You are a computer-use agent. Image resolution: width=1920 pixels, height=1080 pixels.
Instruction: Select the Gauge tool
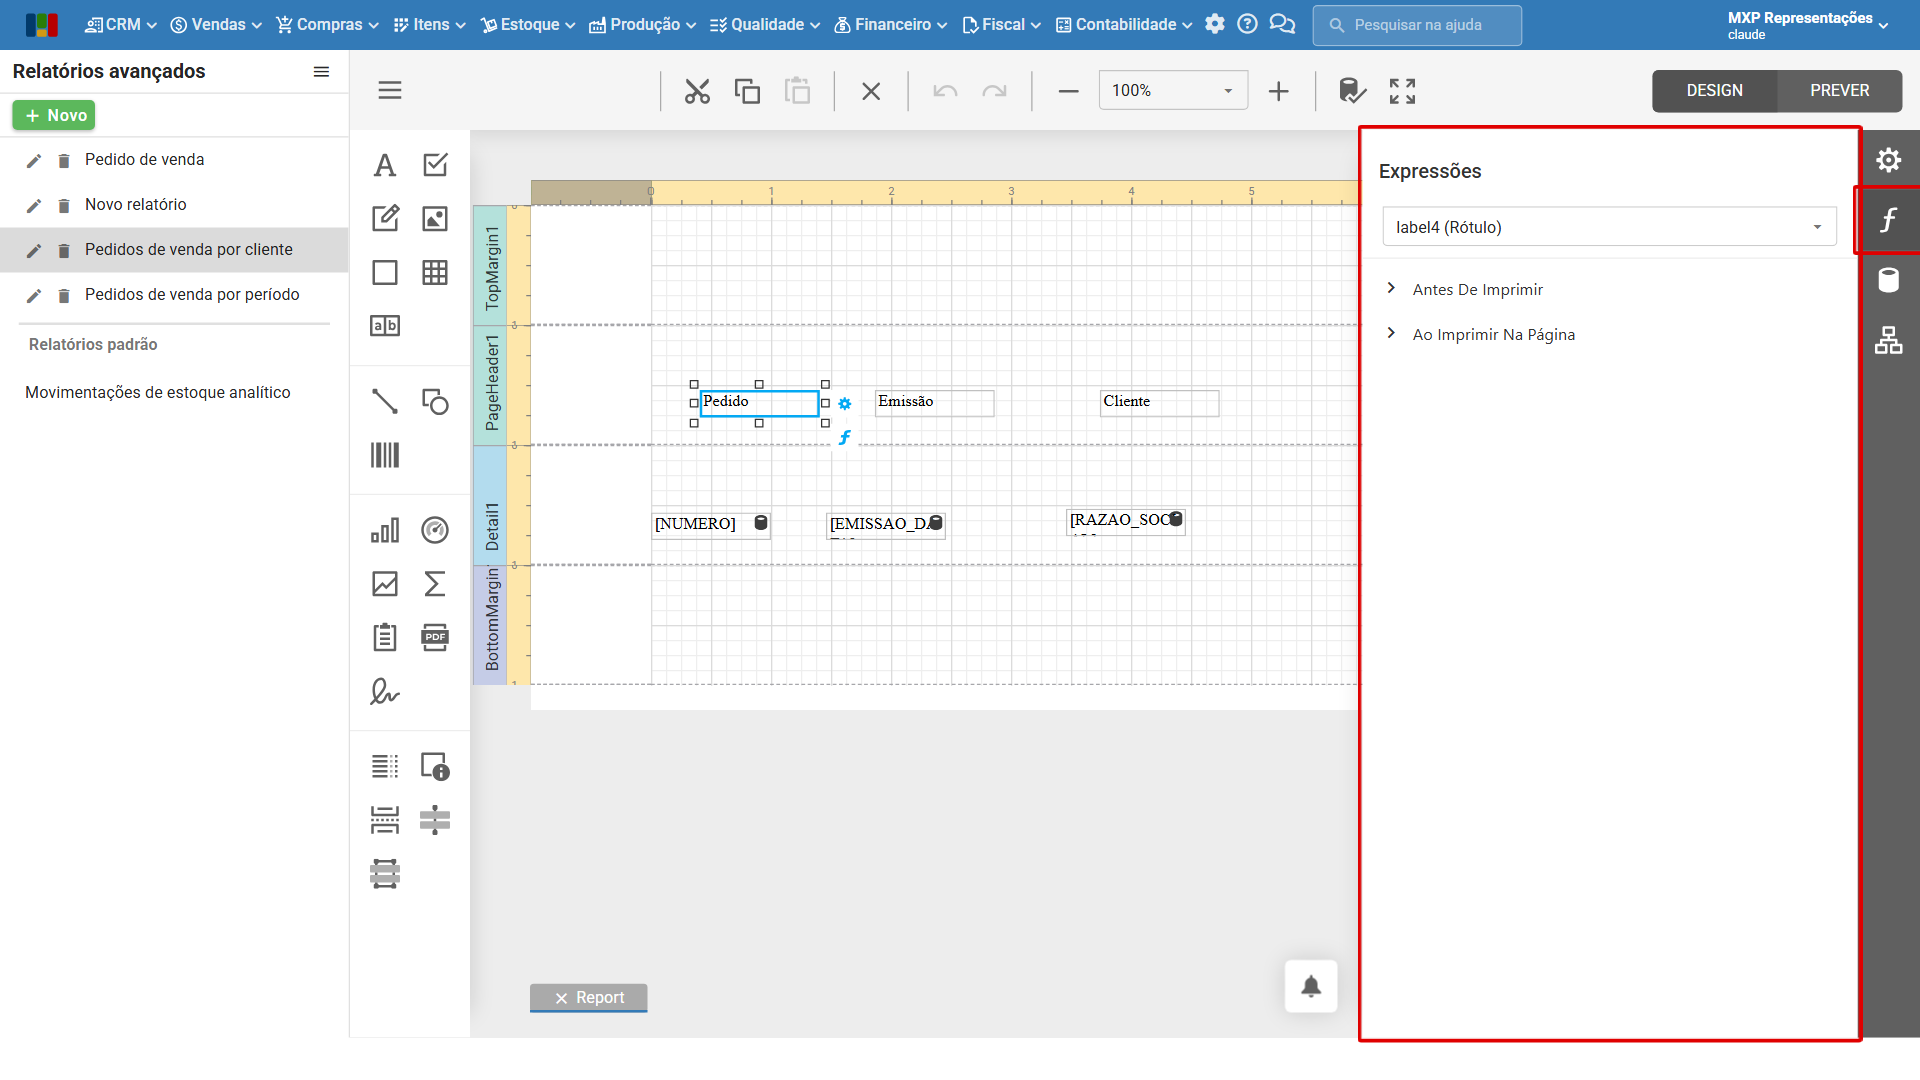[435, 530]
